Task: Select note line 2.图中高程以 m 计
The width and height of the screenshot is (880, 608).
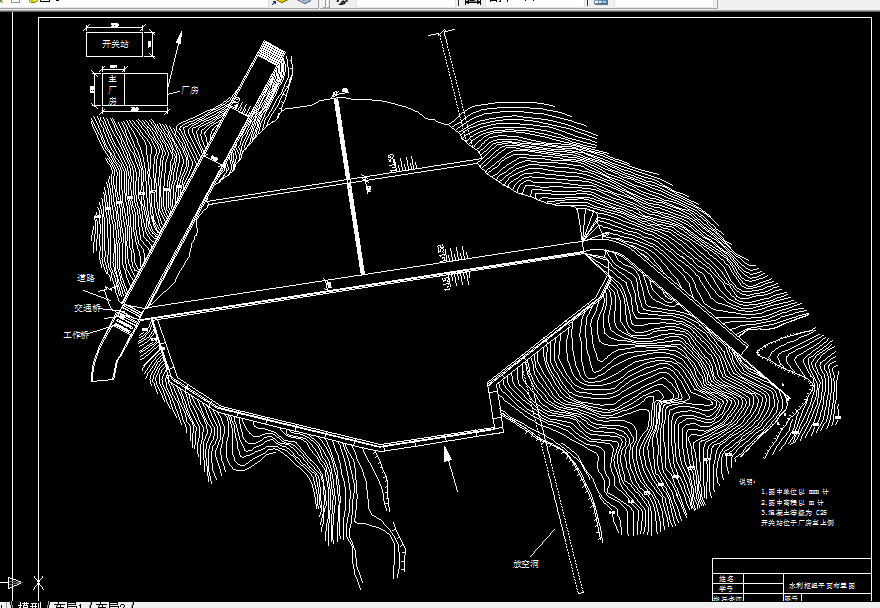Action: [792, 502]
